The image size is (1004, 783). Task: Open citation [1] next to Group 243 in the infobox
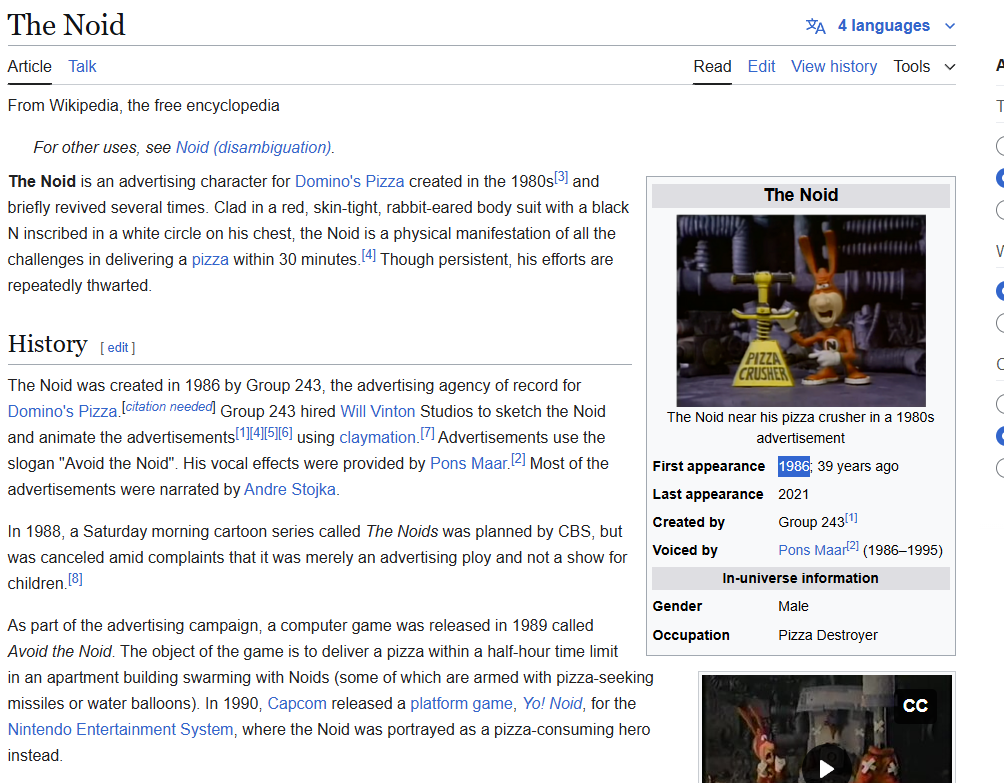click(851, 518)
